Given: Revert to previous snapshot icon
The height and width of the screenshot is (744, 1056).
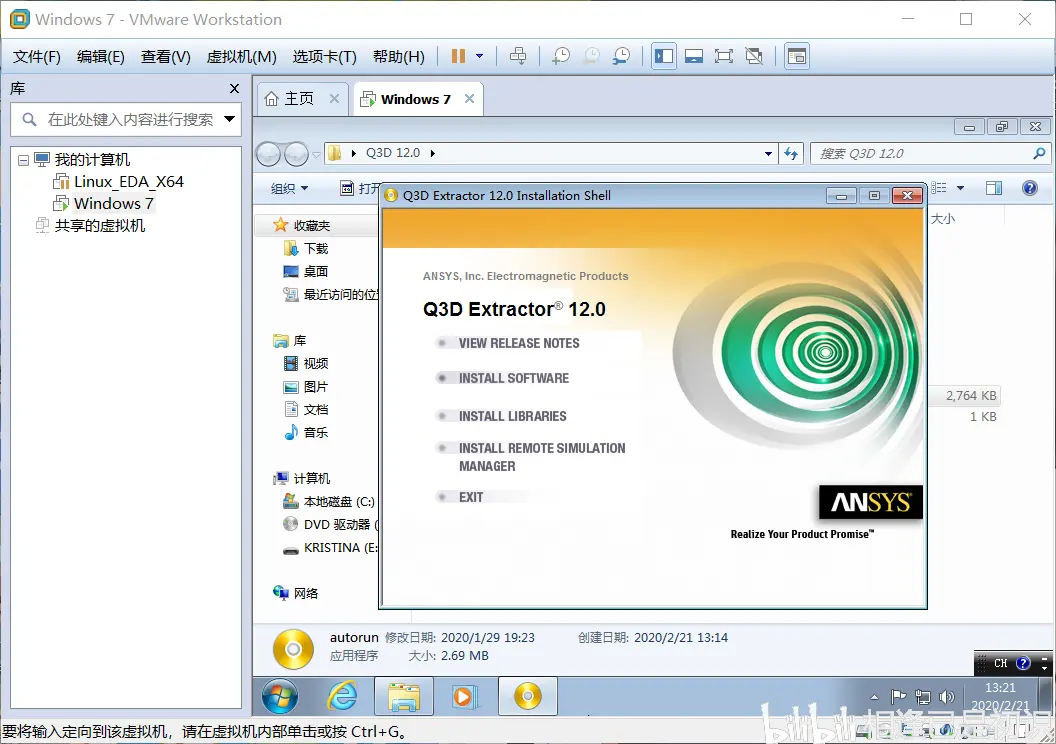Looking at the screenshot, I should [x=591, y=57].
